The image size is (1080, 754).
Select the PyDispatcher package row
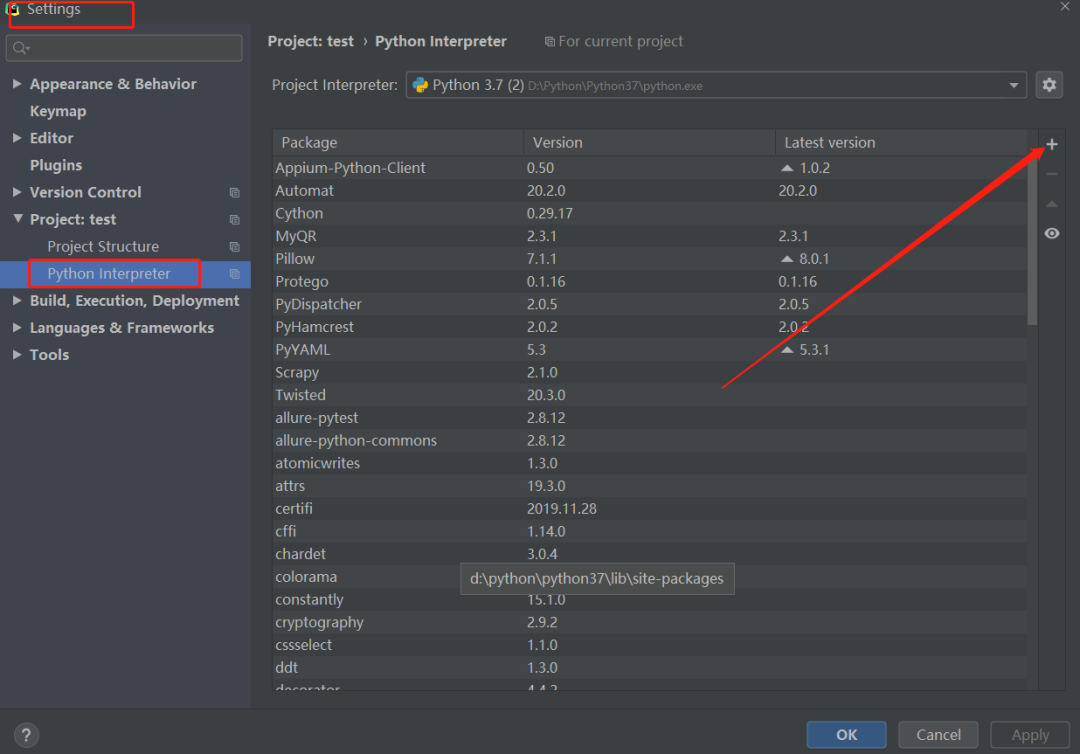(x=650, y=304)
